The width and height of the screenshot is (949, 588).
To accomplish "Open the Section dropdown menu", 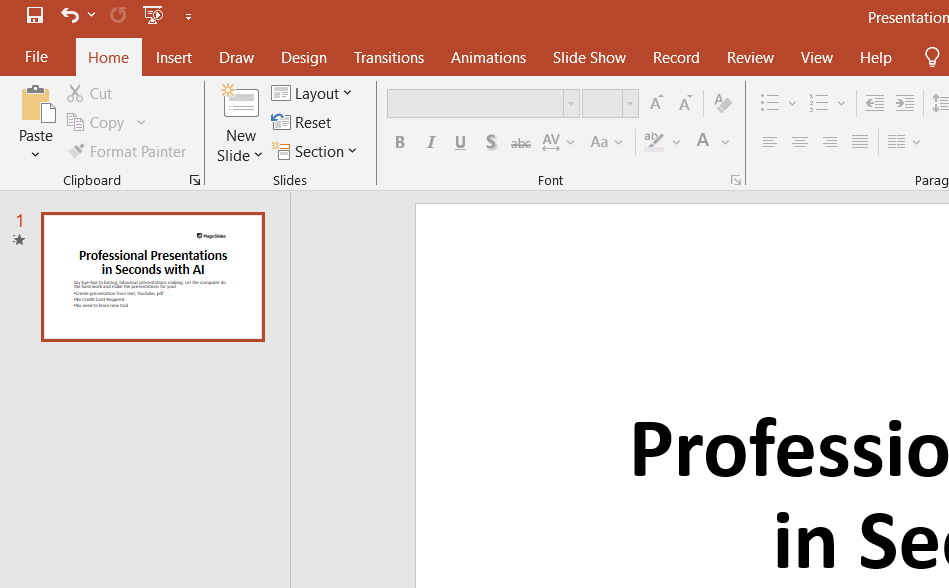I will pos(317,151).
